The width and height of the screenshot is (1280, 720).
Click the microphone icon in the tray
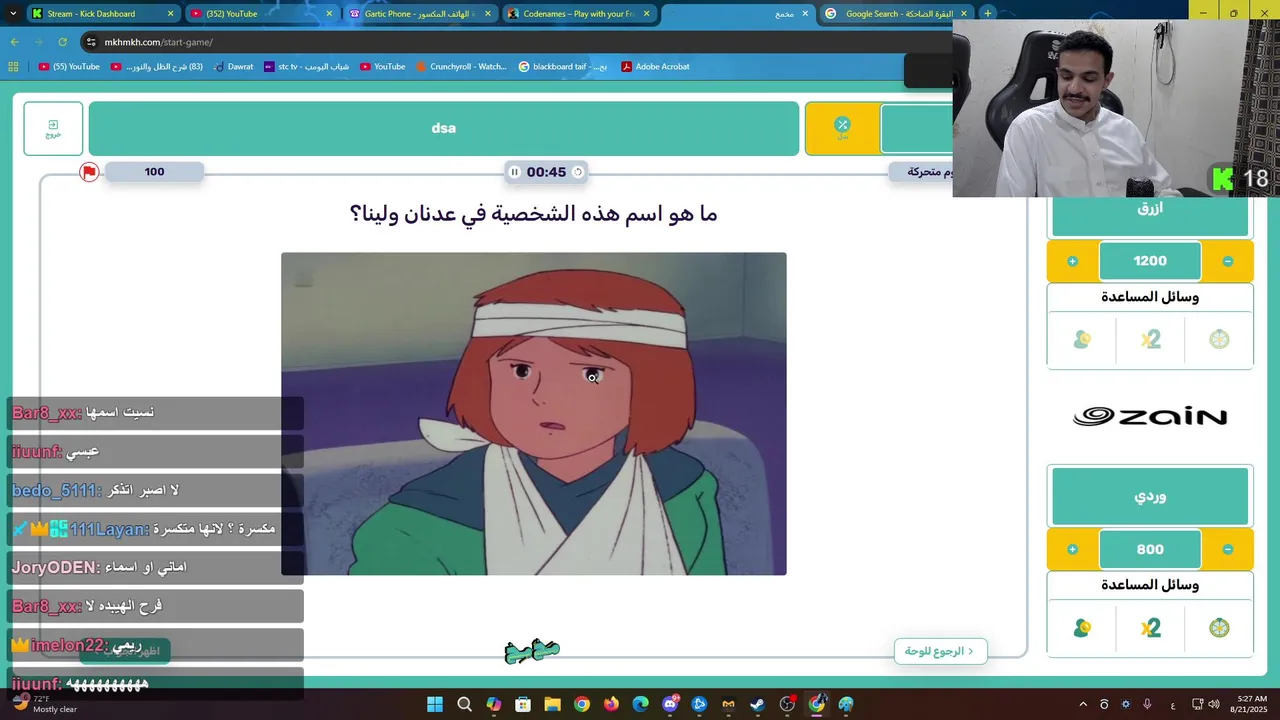pyautogui.click(x=1147, y=704)
